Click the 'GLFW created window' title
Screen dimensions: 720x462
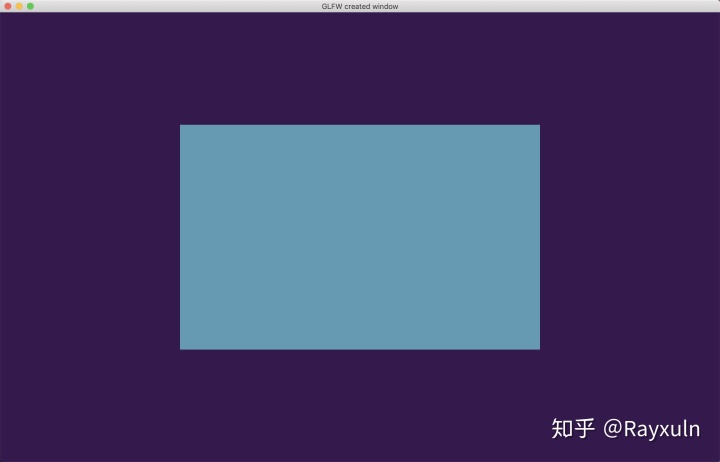point(360,6)
